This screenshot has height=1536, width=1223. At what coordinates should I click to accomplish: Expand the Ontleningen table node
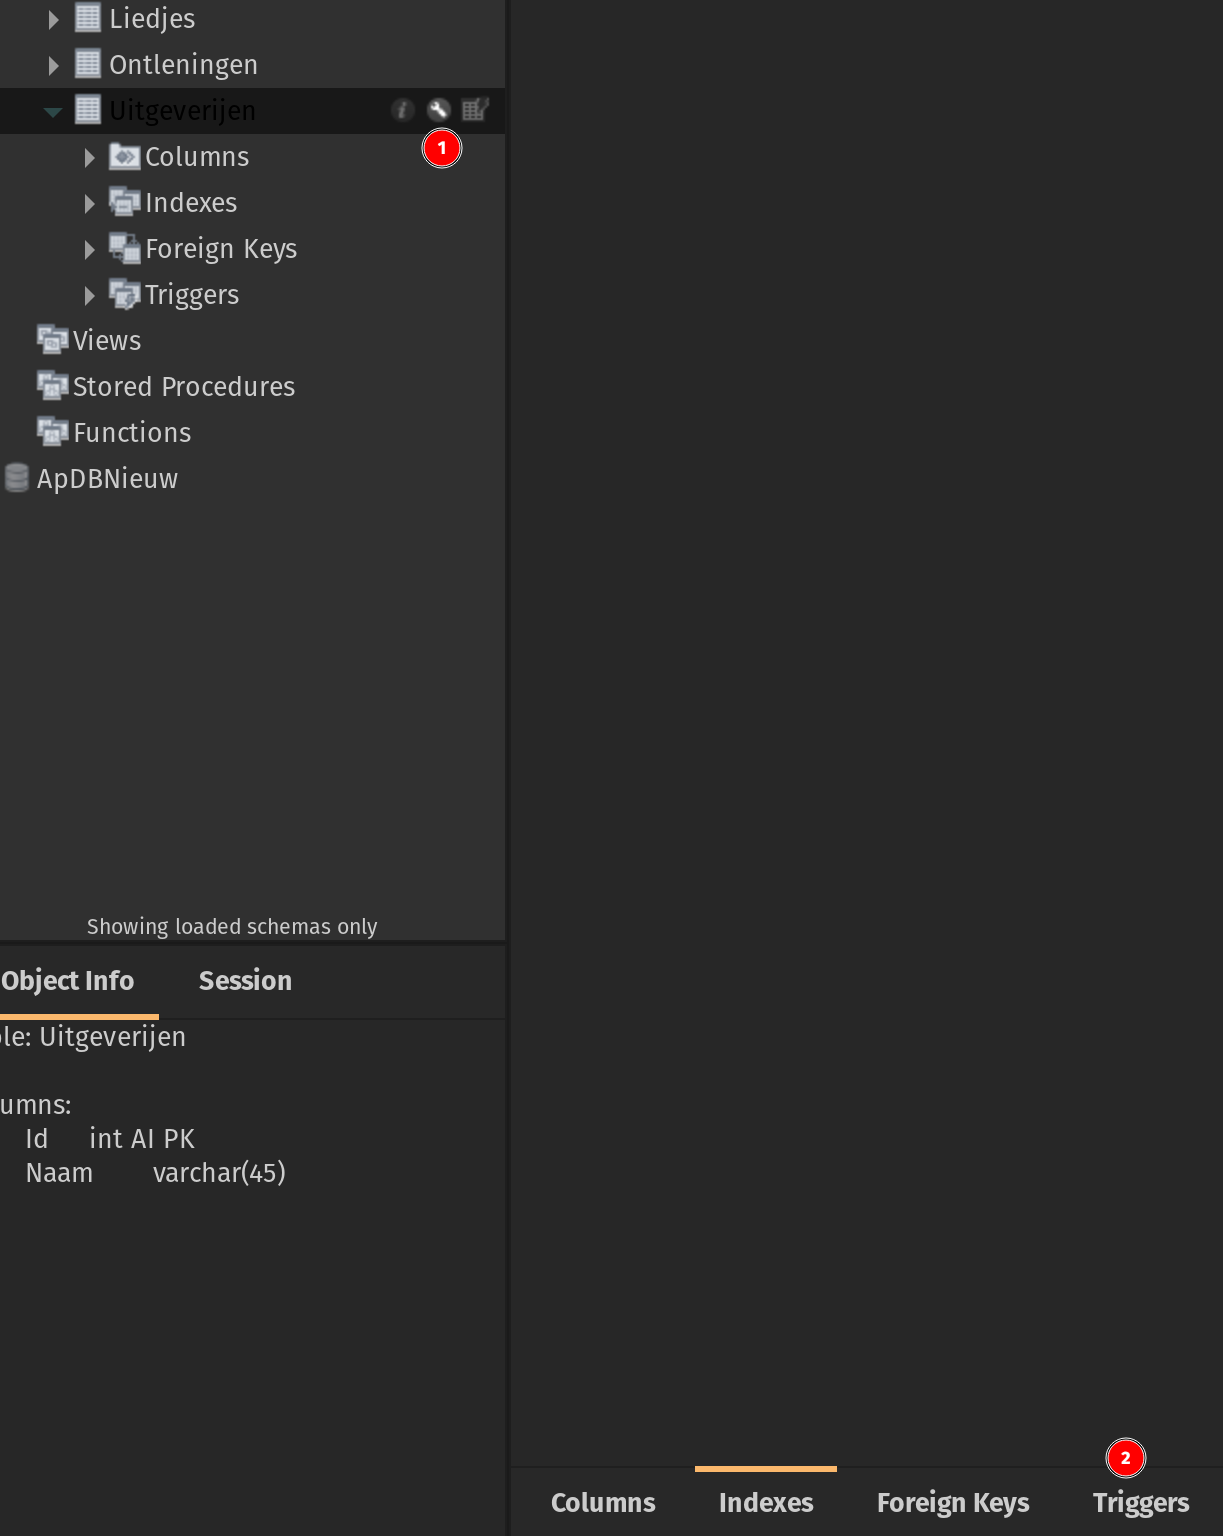click(54, 65)
